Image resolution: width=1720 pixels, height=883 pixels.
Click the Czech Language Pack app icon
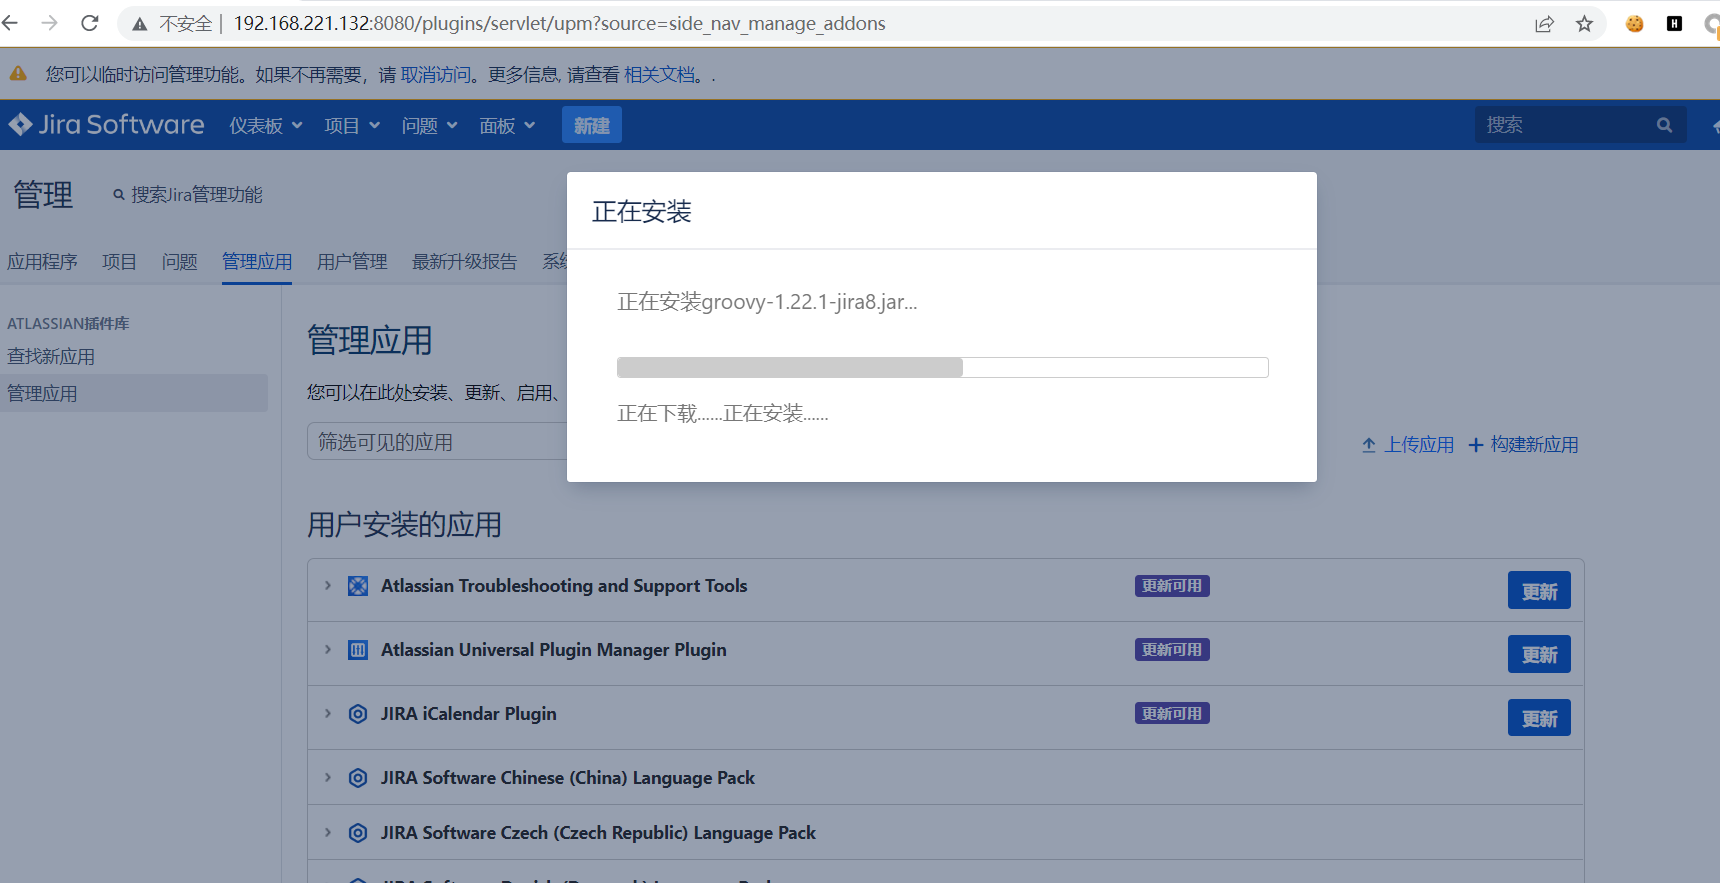click(x=358, y=833)
